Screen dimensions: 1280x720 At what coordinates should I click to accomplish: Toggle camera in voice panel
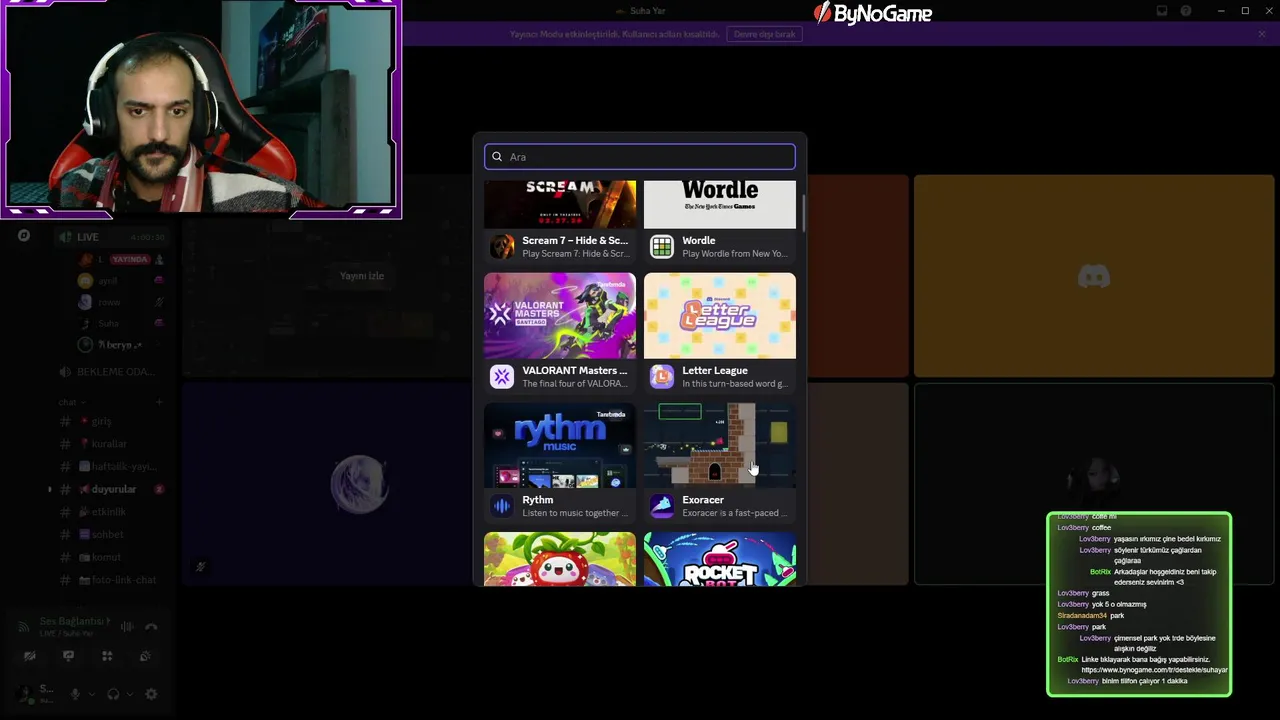(30, 656)
